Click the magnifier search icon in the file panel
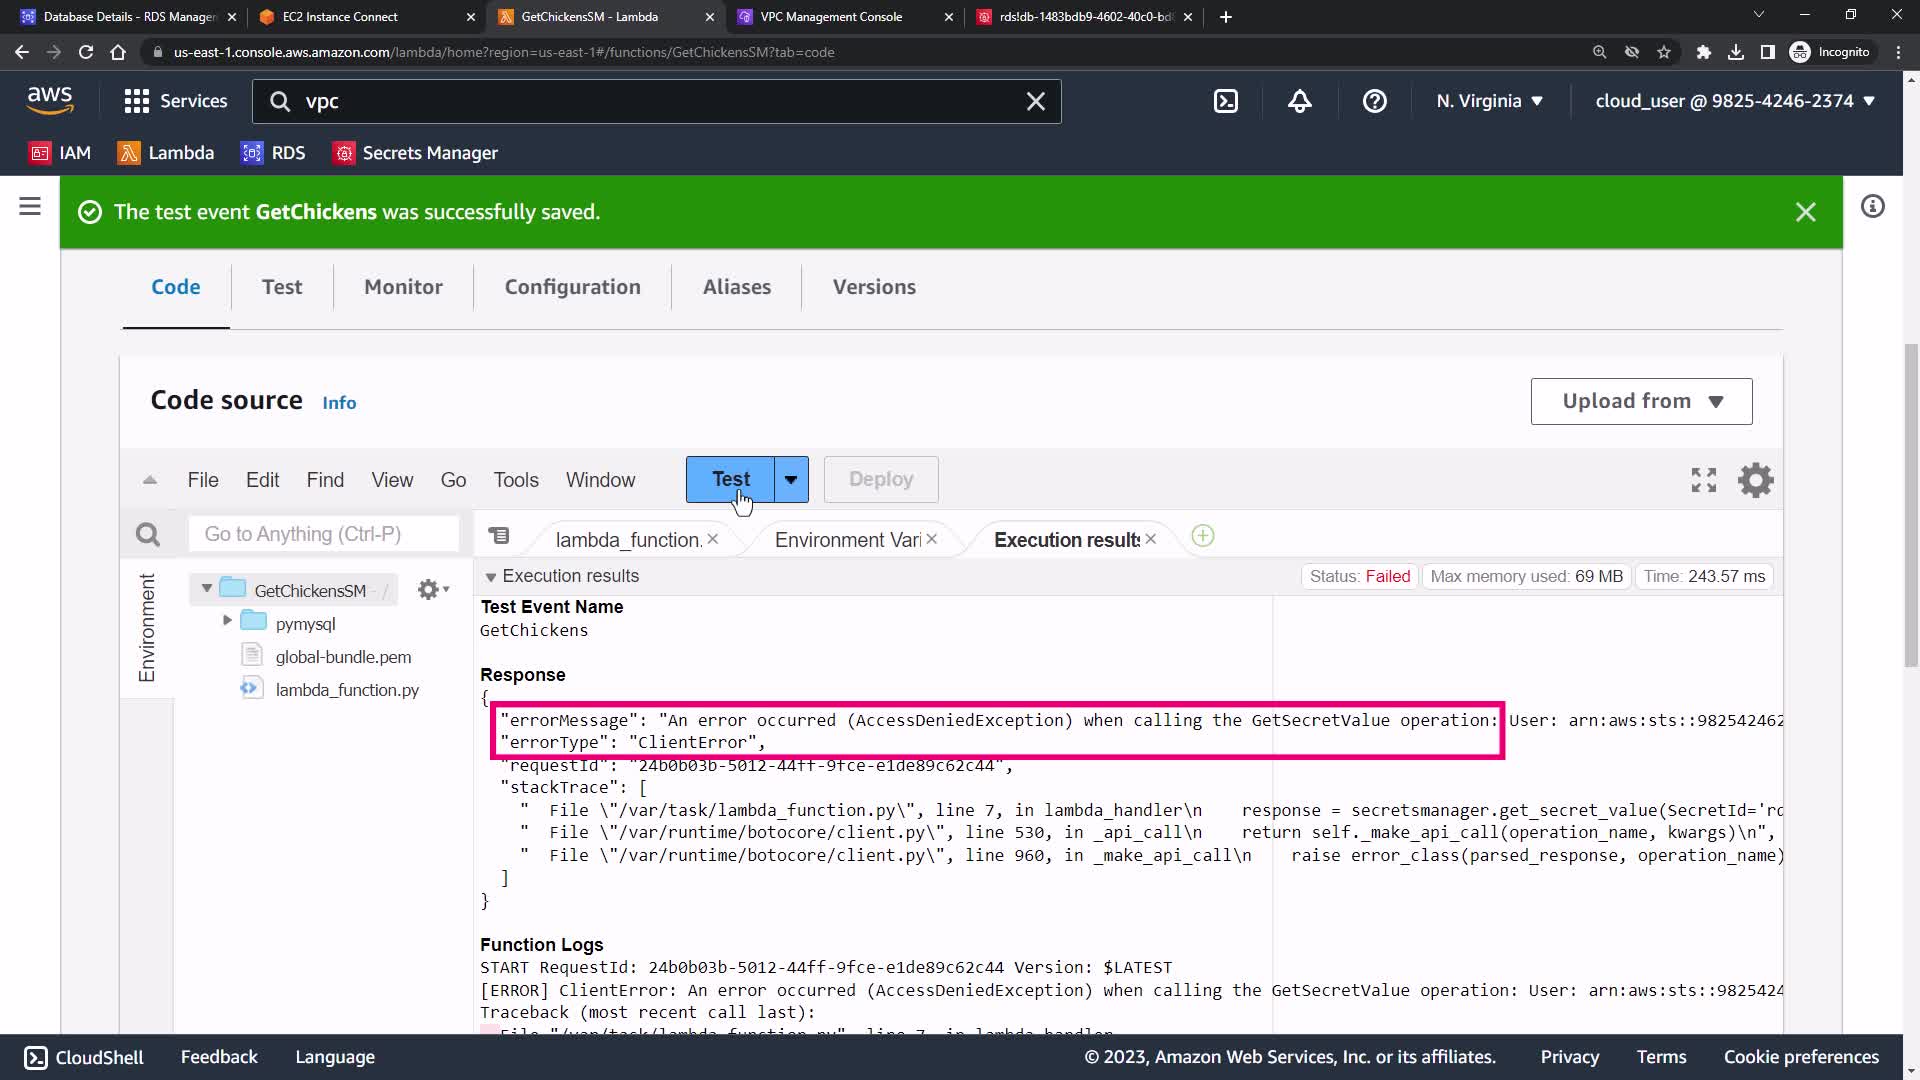This screenshot has width=1920, height=1080. pos(148,535)
